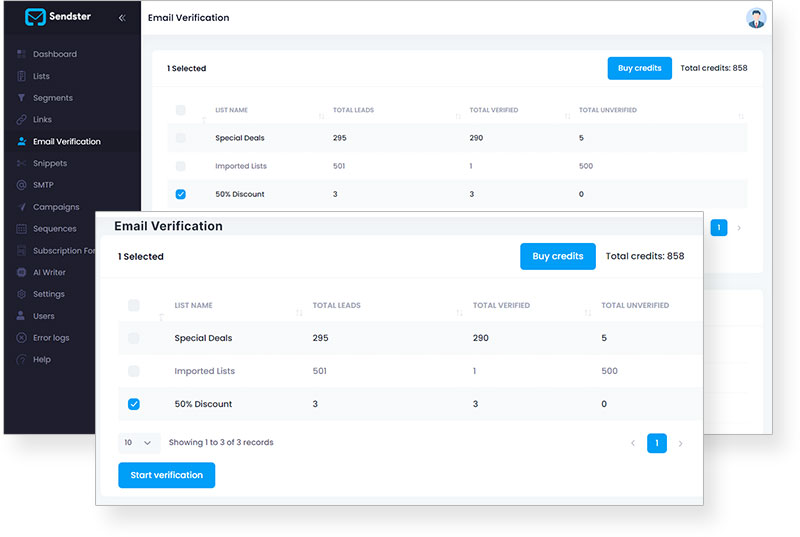The height and width of the screenshot is (537, 800).
Task: Collapse the sidebar with double-chevron icon
Action: tap(122, 18)
